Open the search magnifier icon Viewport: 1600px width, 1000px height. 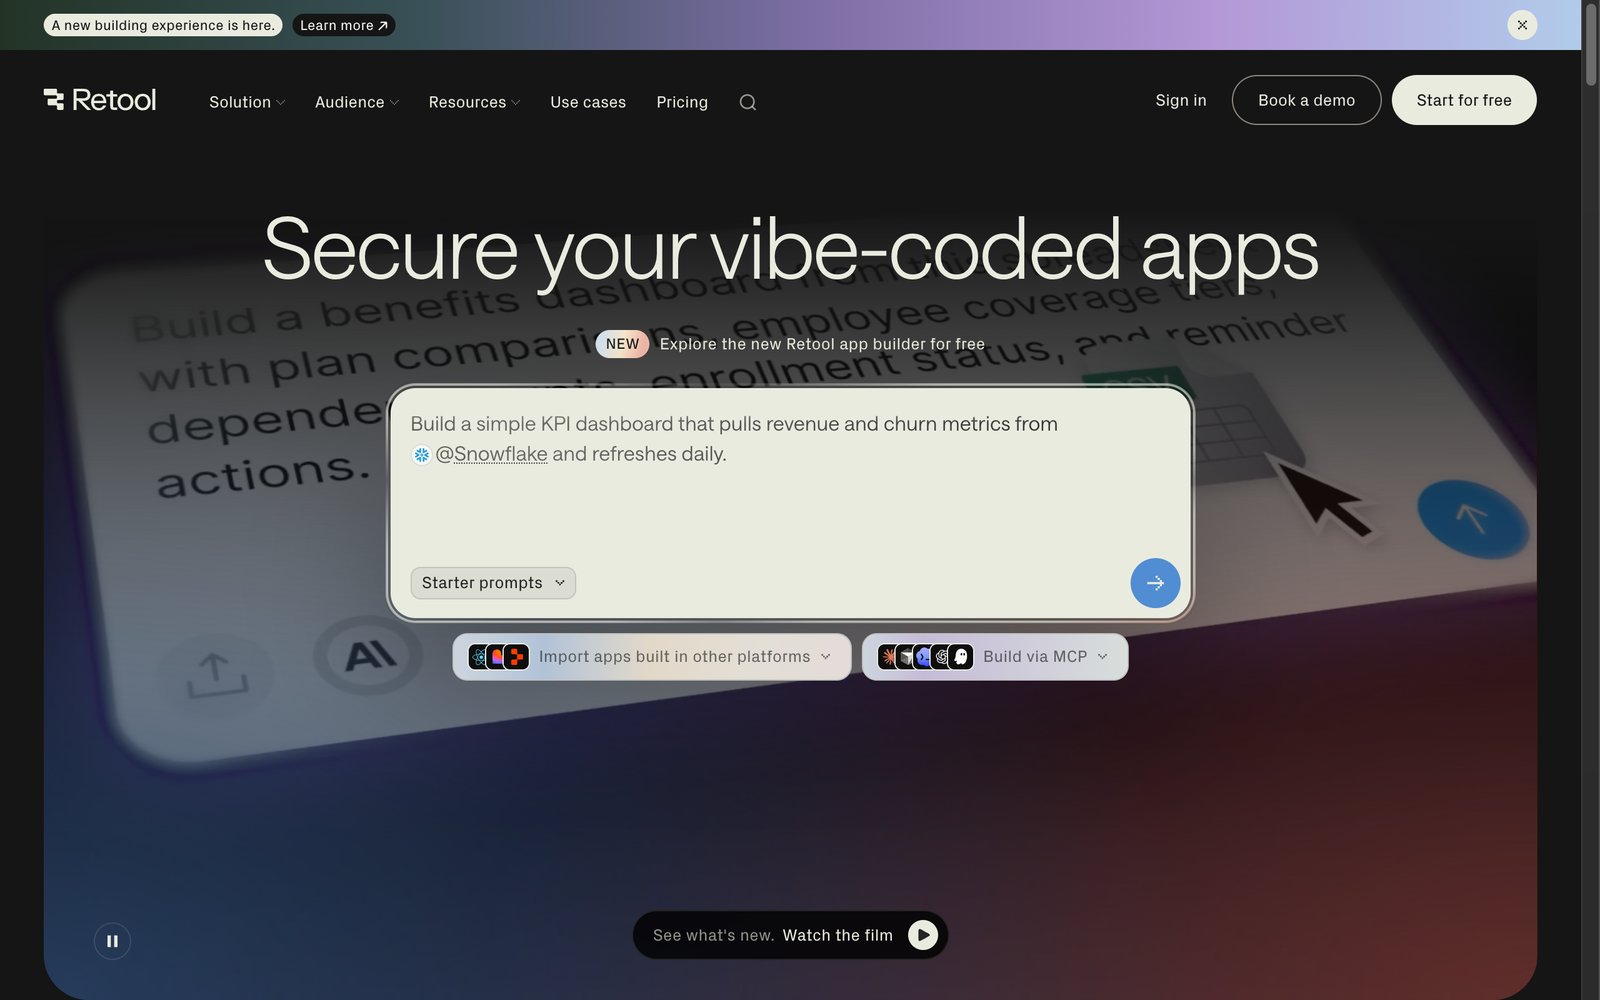747,102
